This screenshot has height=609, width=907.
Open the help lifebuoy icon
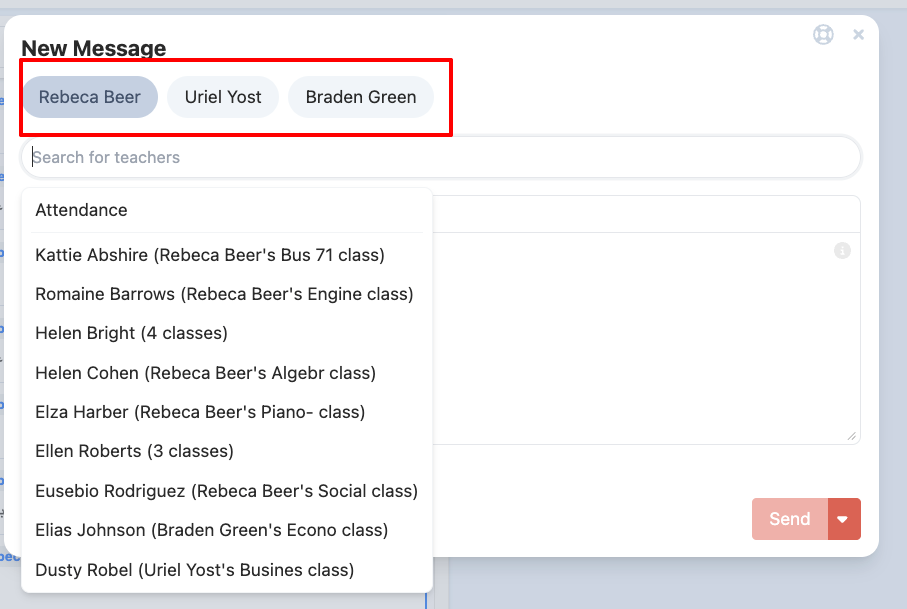(823, 34)
